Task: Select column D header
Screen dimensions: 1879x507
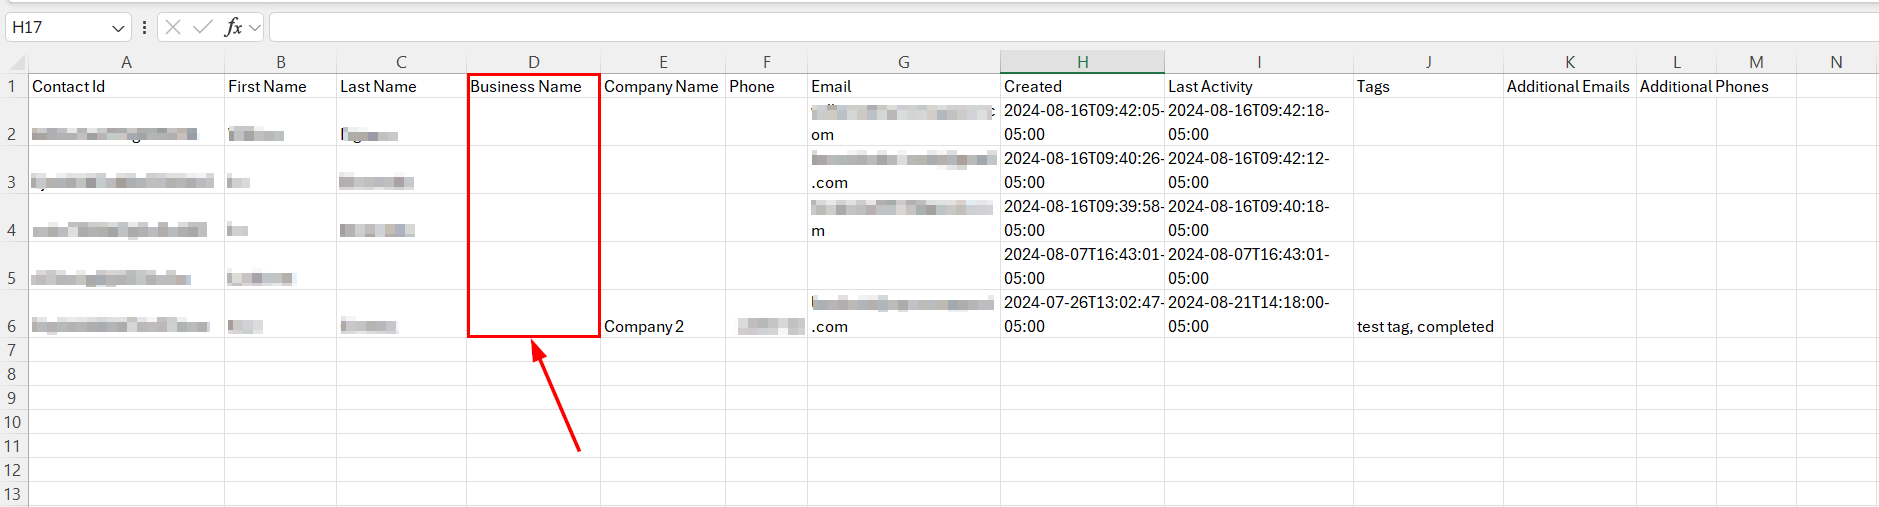Action: point(533,62)
